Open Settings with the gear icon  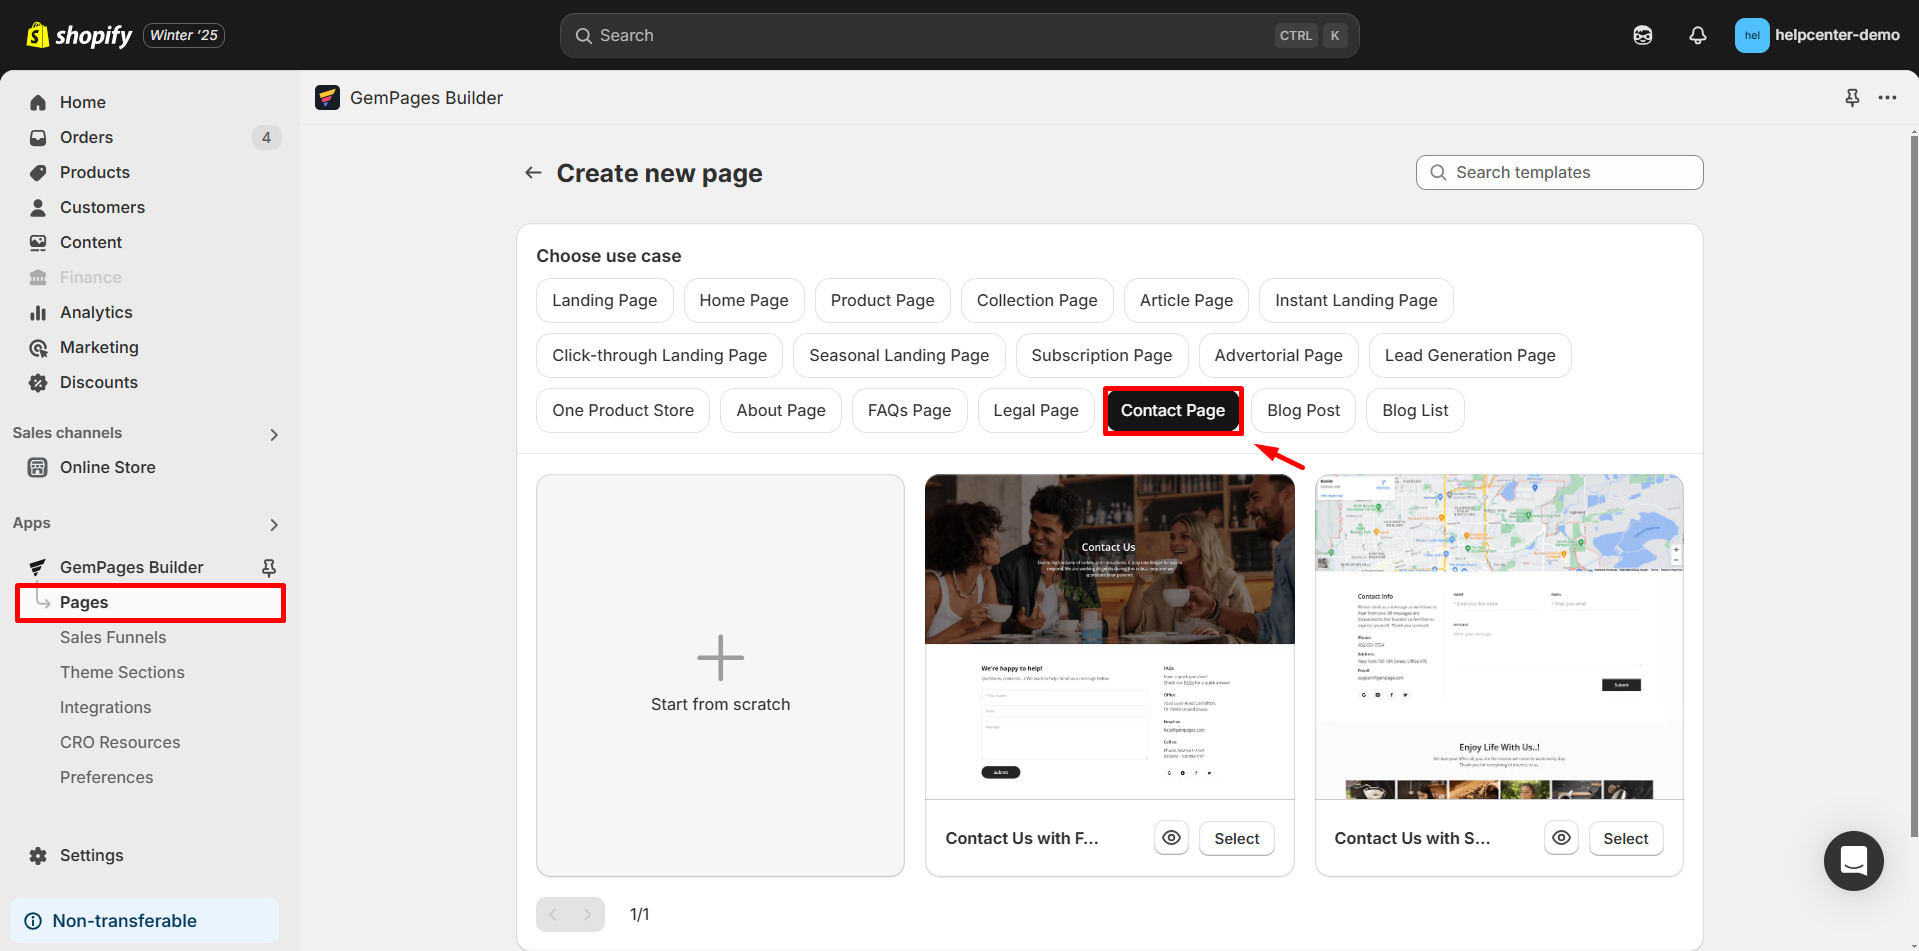point(38,855)
